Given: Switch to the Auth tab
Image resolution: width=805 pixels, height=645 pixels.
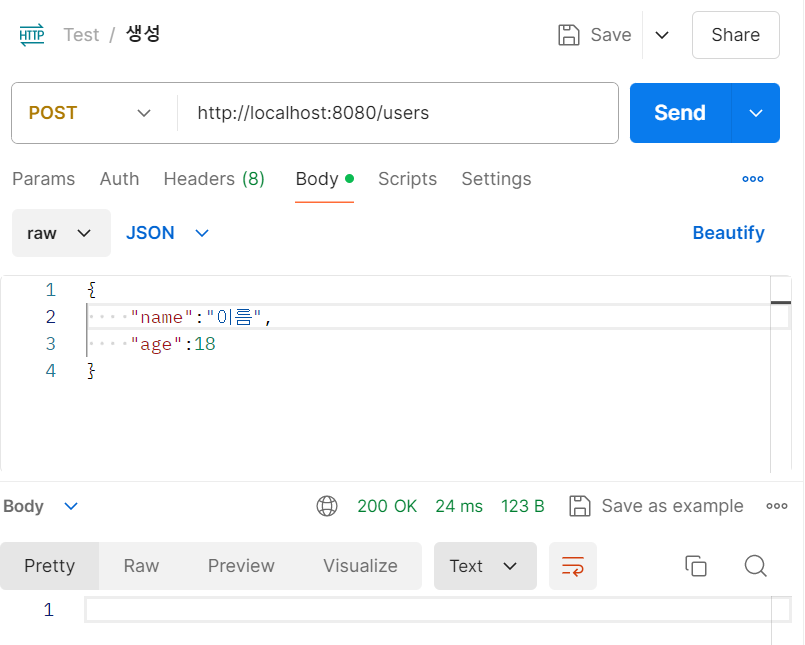Looking at the screenshot, I should click(119, 179).
